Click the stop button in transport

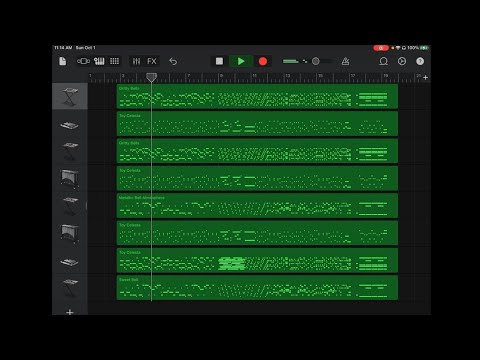[219, 61]
